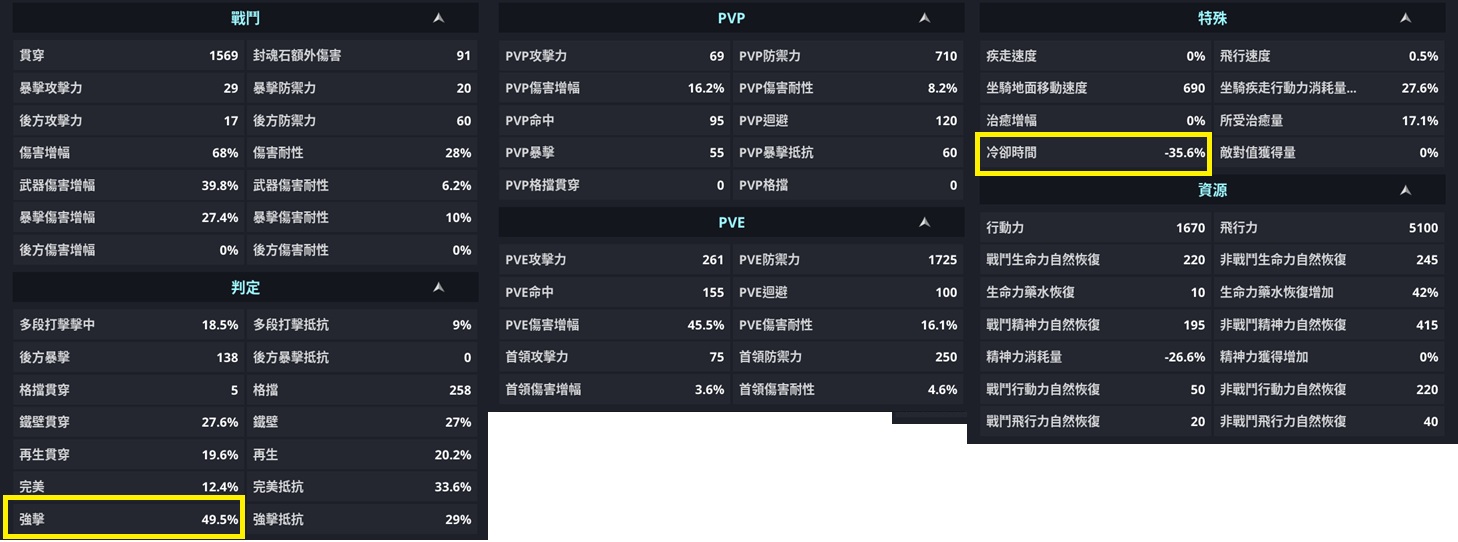
Task: Click the 精神力消耗量 -26.6% stat row
Action: [x=1095, y=357]
